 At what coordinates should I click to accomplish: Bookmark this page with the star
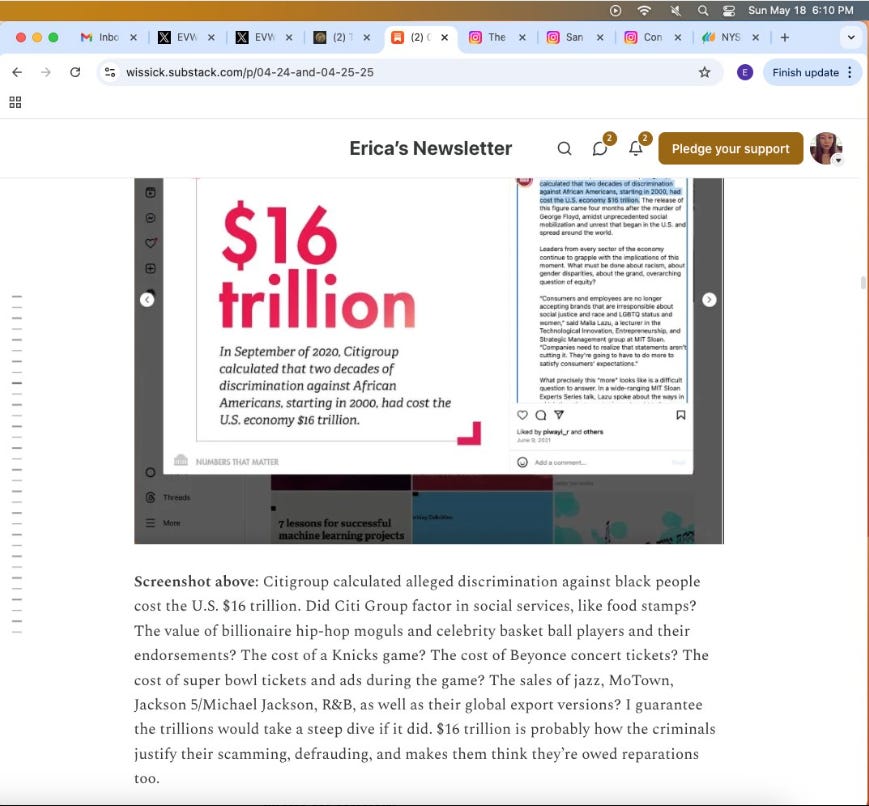pyautogui.click(x=704, y=72)
